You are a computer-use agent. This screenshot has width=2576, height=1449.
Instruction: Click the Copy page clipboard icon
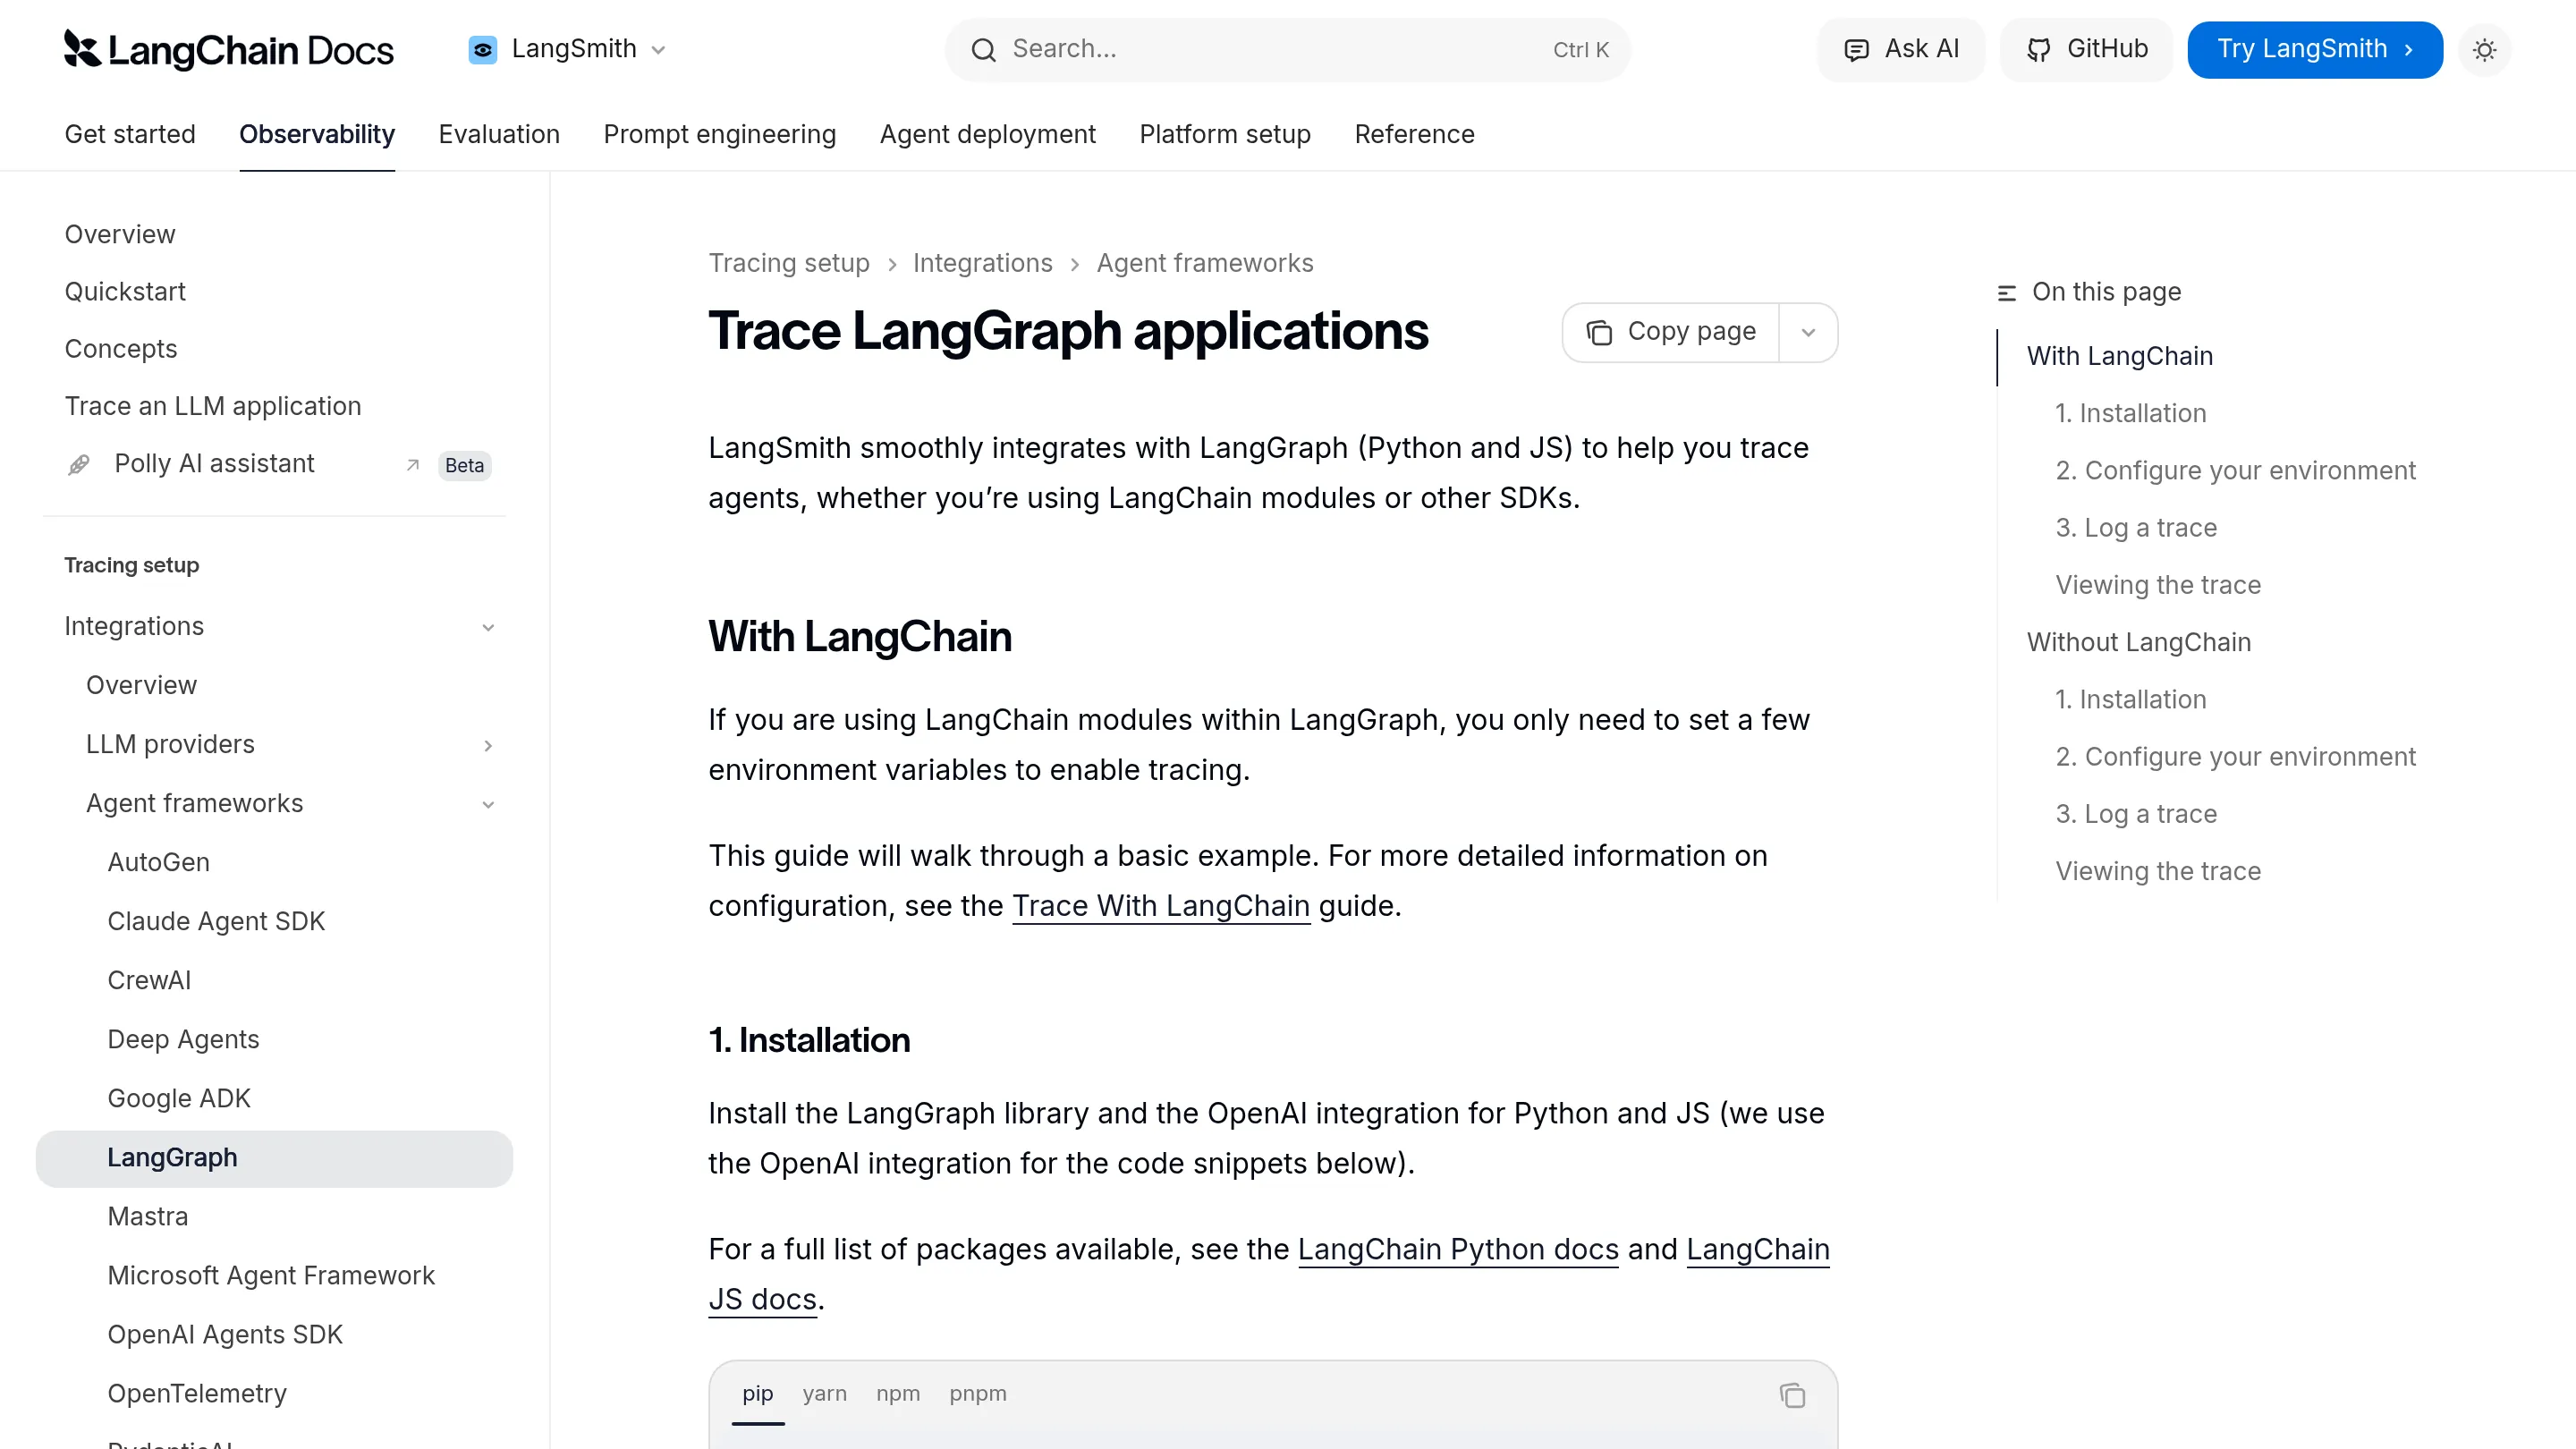(x=1600, y=331)
